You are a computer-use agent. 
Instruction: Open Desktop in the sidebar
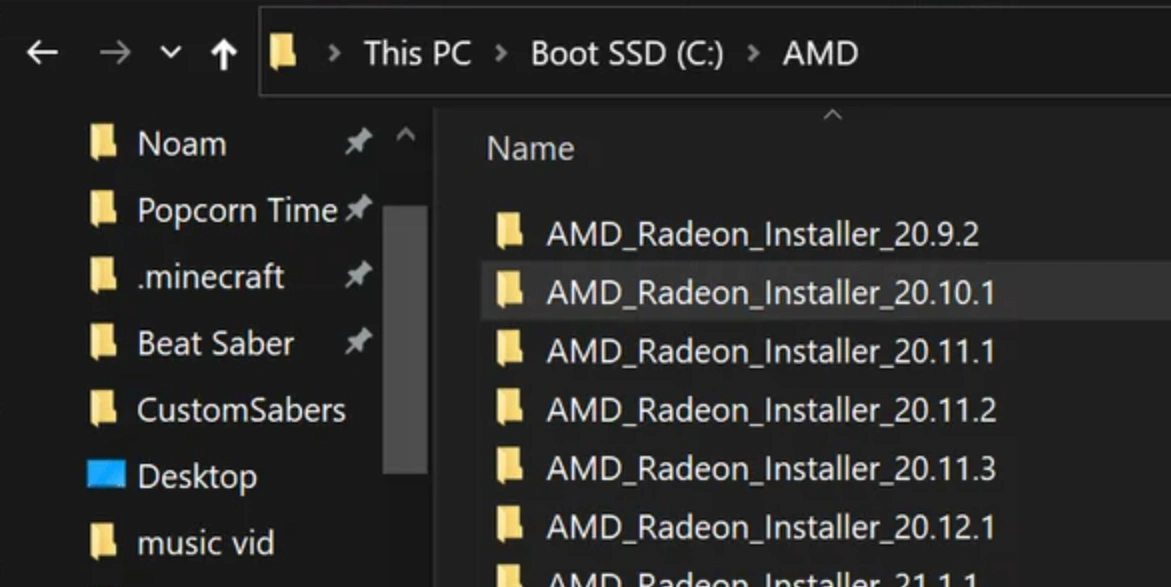pyautogui.click(x=197, y=476)
